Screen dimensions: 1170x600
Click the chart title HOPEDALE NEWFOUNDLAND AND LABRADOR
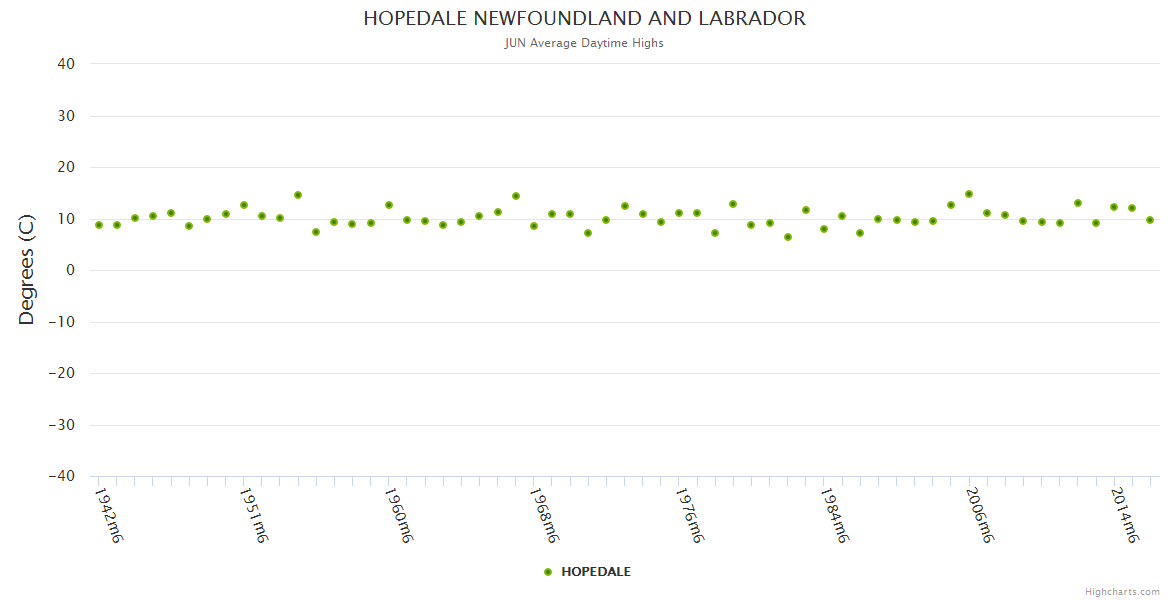tap(584, 18)
